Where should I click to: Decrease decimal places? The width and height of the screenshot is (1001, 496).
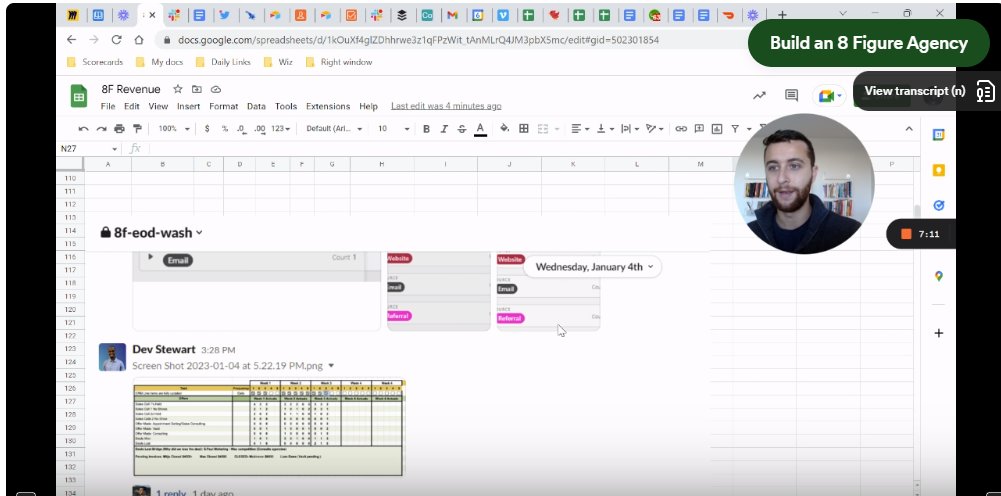[241, 129]
